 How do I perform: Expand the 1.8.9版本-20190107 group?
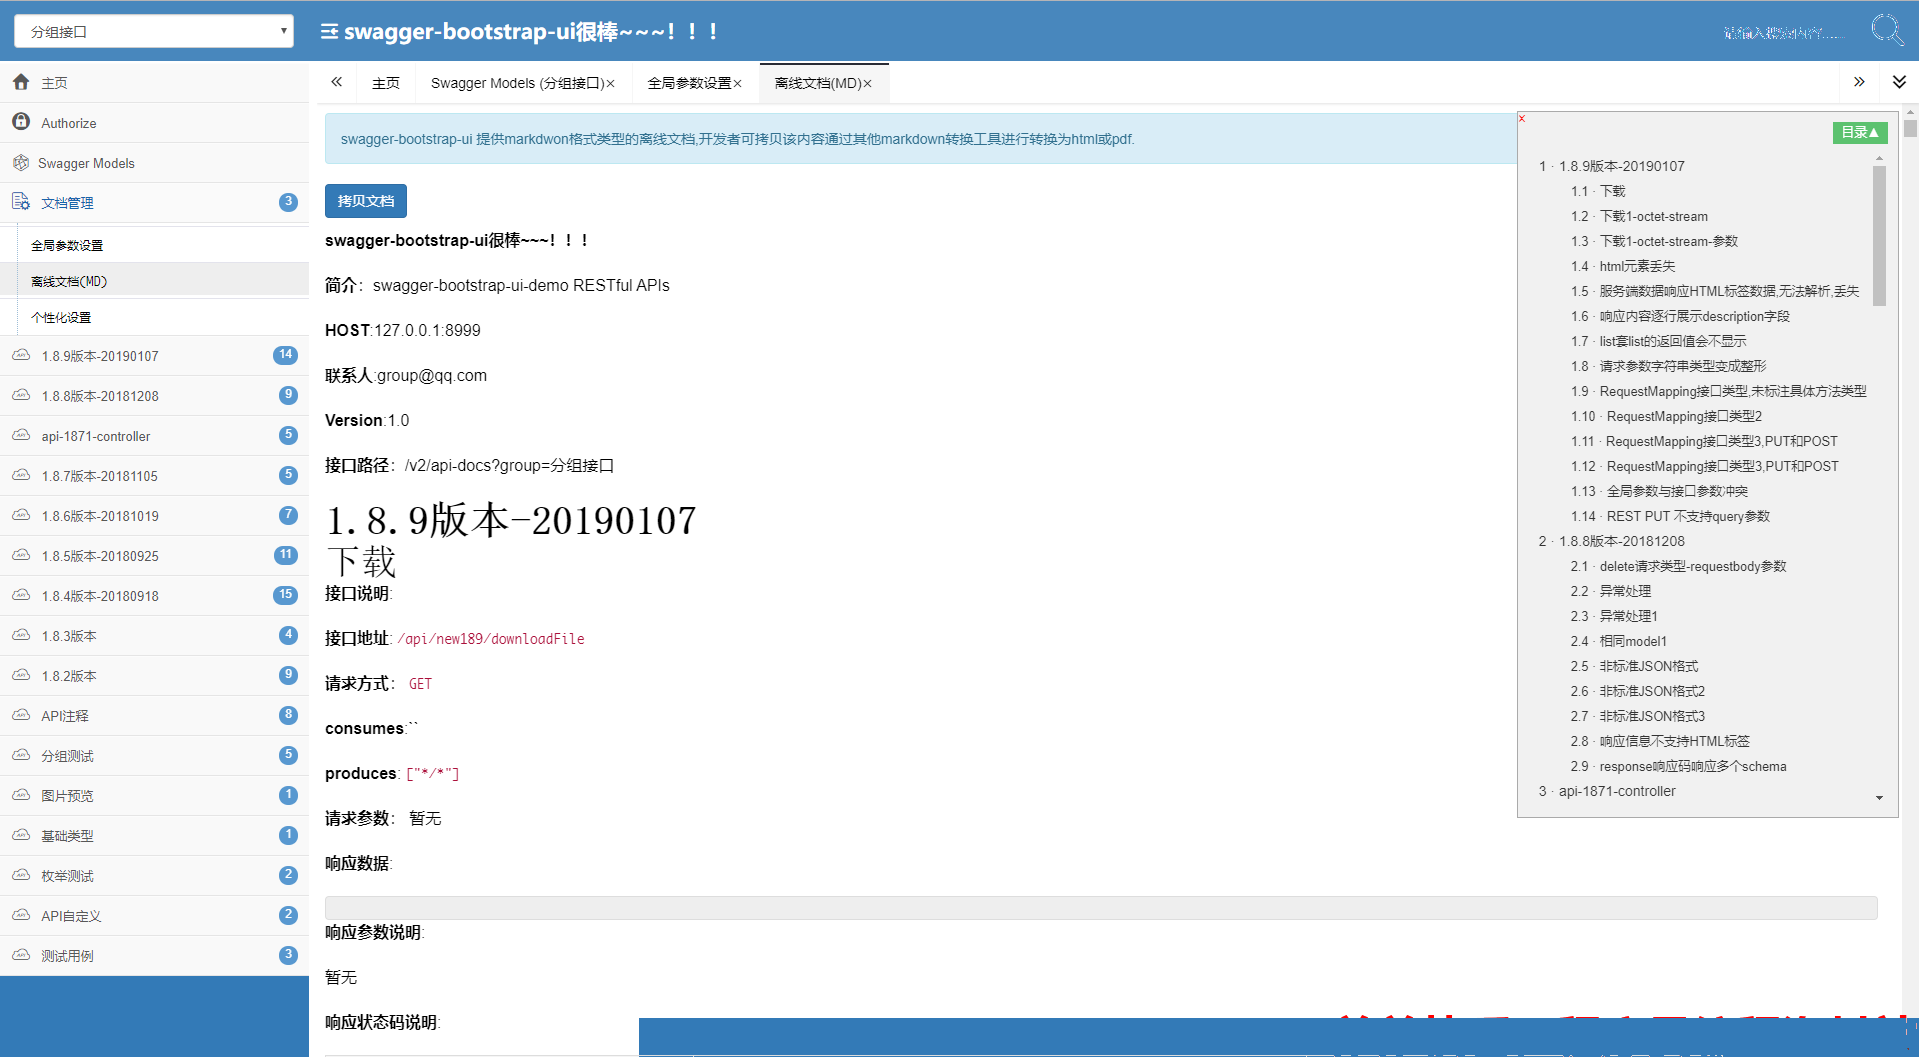(154, 356)
